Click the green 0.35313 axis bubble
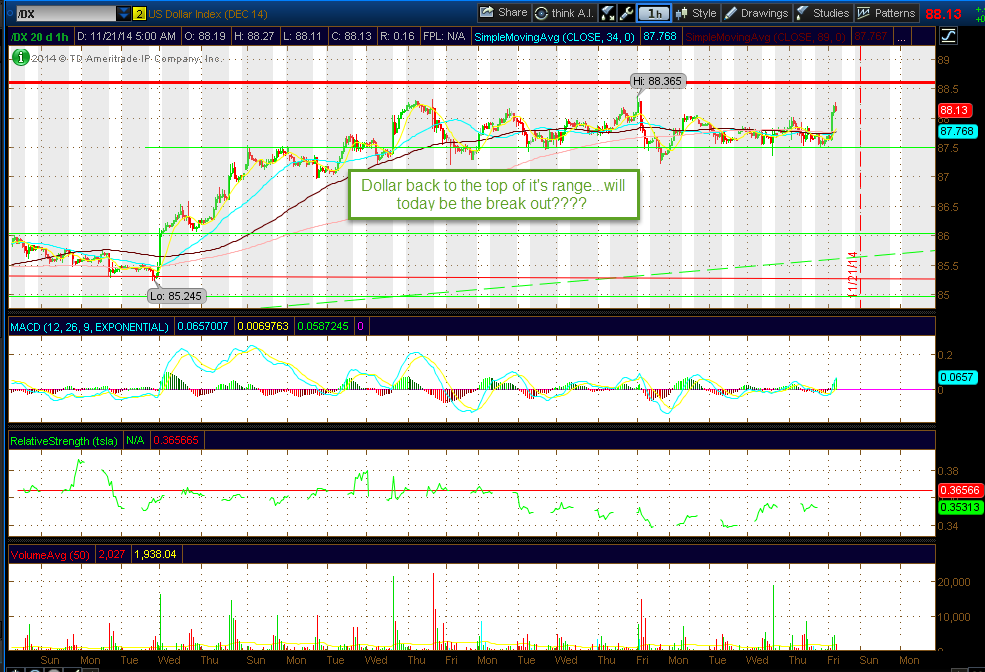 [x=960, y=507]
